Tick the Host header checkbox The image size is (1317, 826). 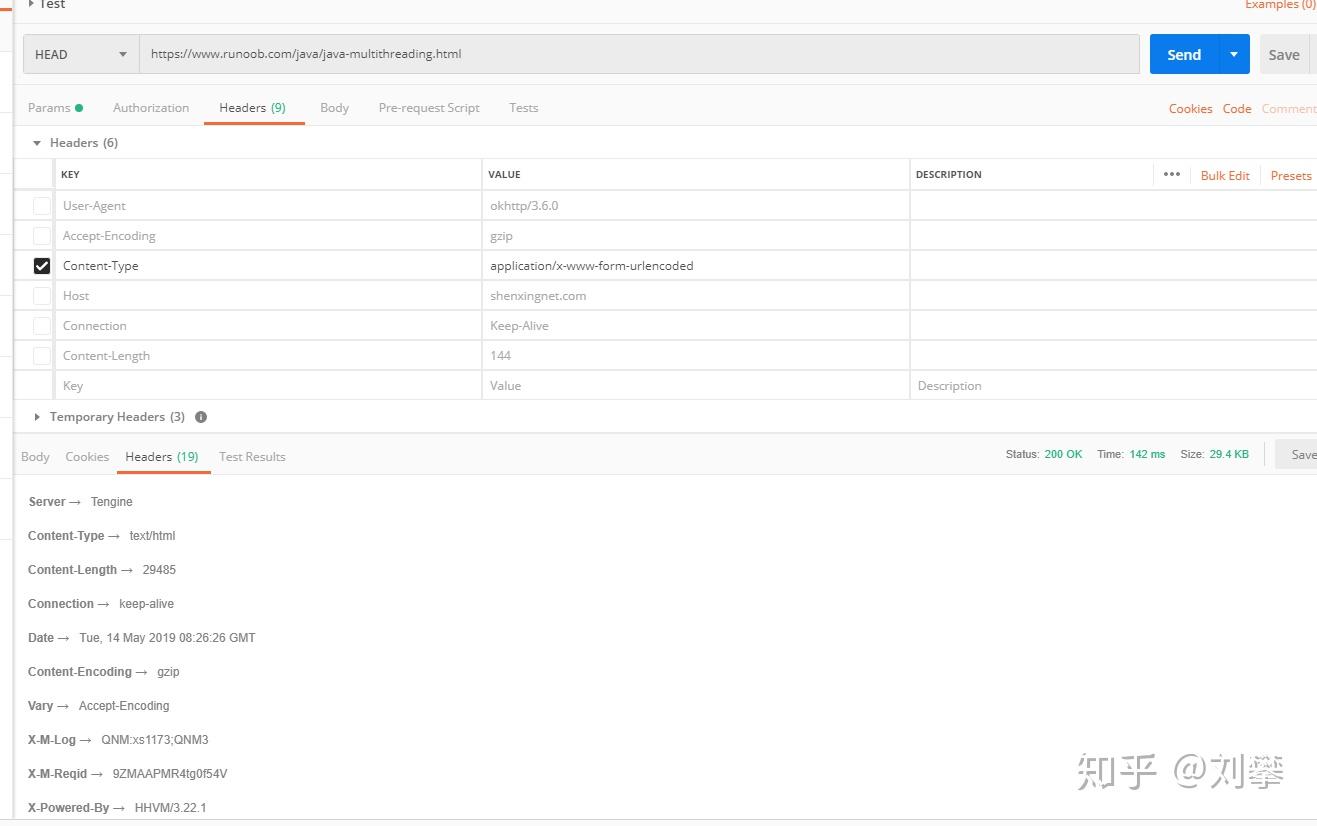click(x=42, y=296)
